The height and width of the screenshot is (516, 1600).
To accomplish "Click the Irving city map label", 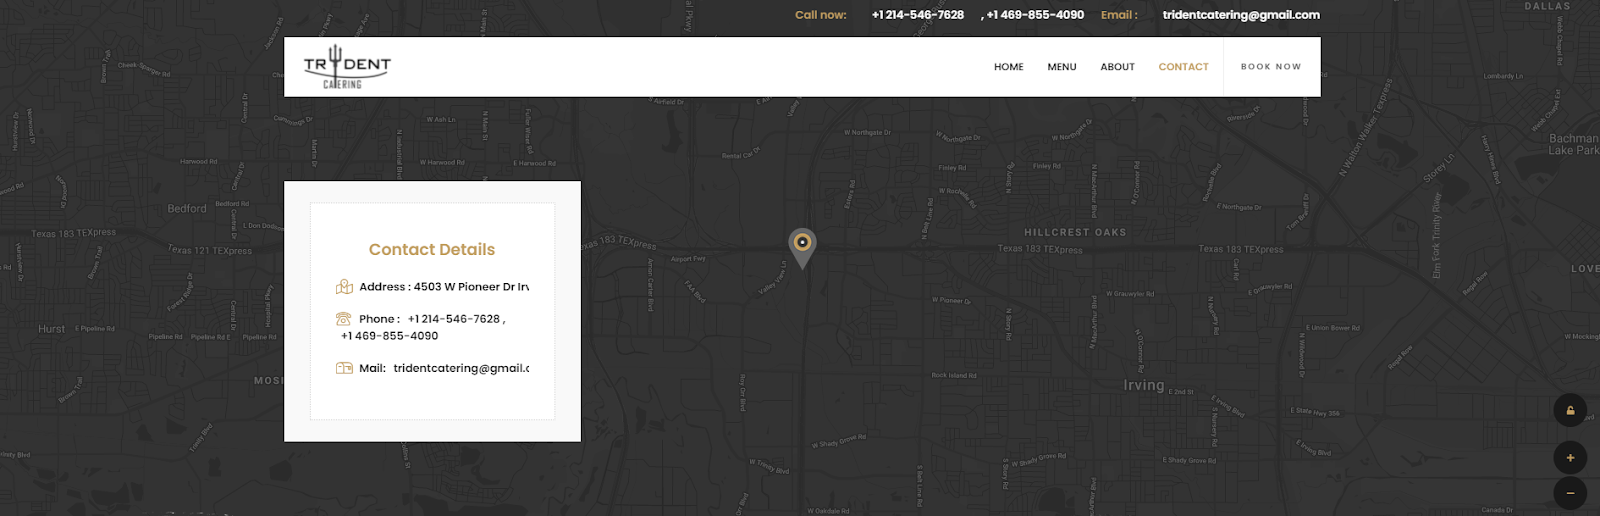I will 1143,385.
